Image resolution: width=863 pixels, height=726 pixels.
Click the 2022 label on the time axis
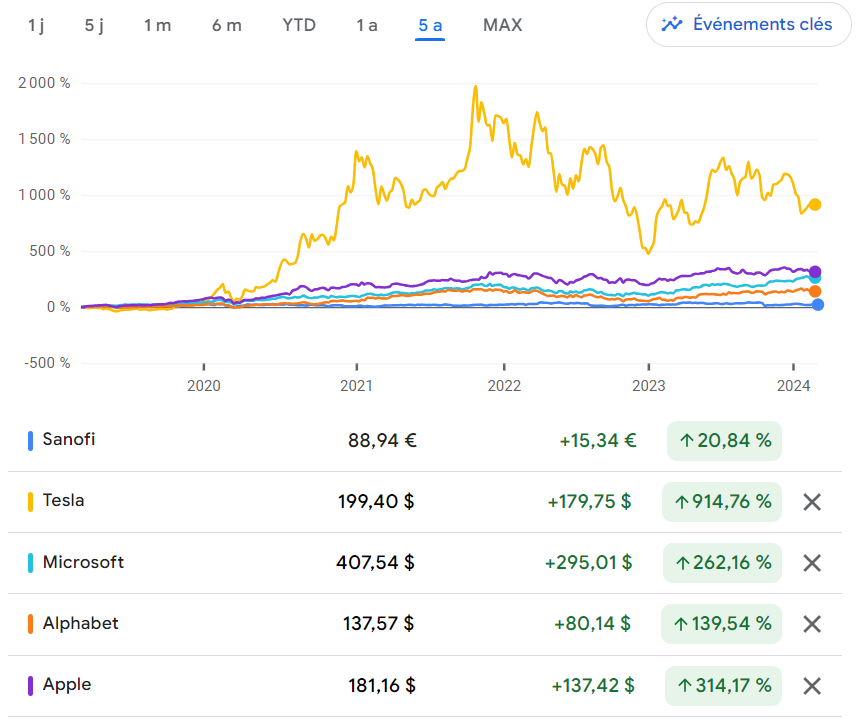click(x=504, y=386)
